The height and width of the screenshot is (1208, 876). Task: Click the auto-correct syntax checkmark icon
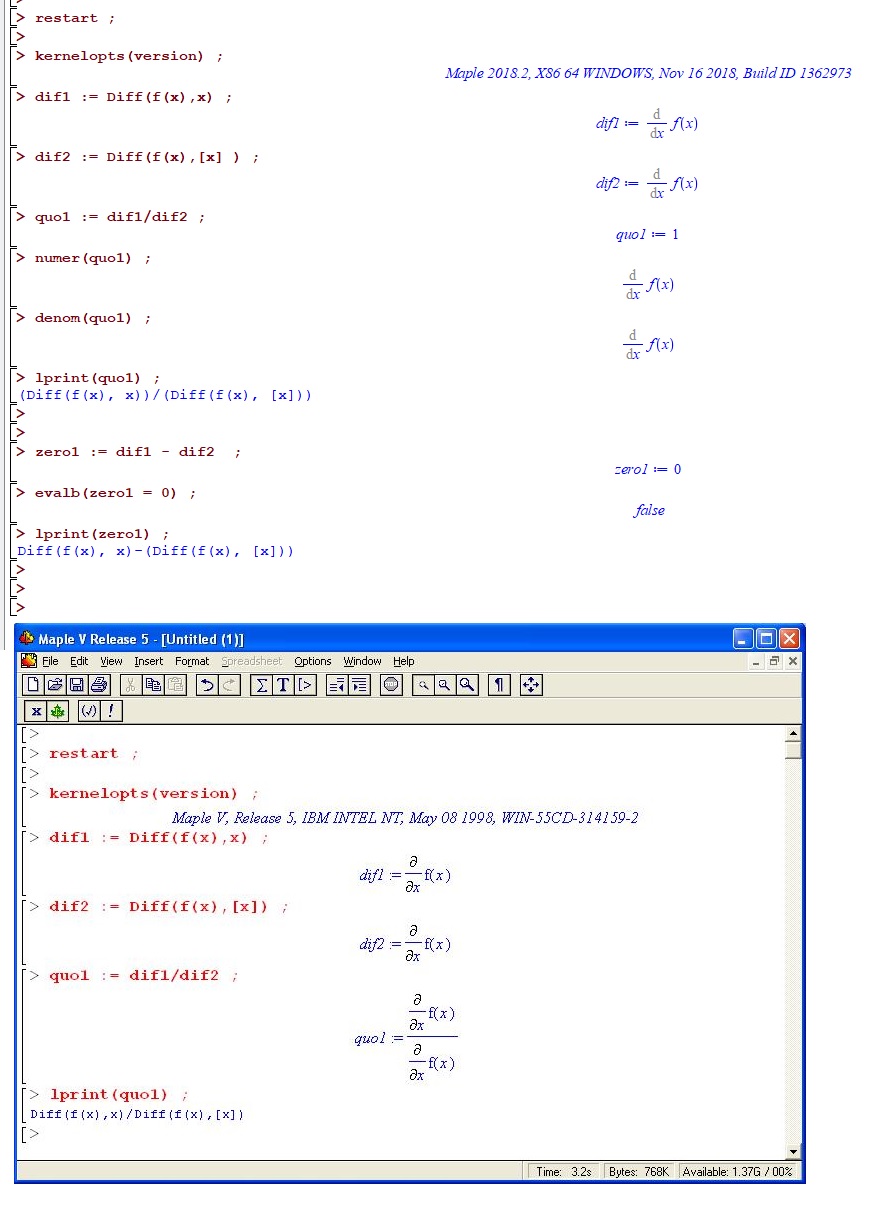[88, 711]
